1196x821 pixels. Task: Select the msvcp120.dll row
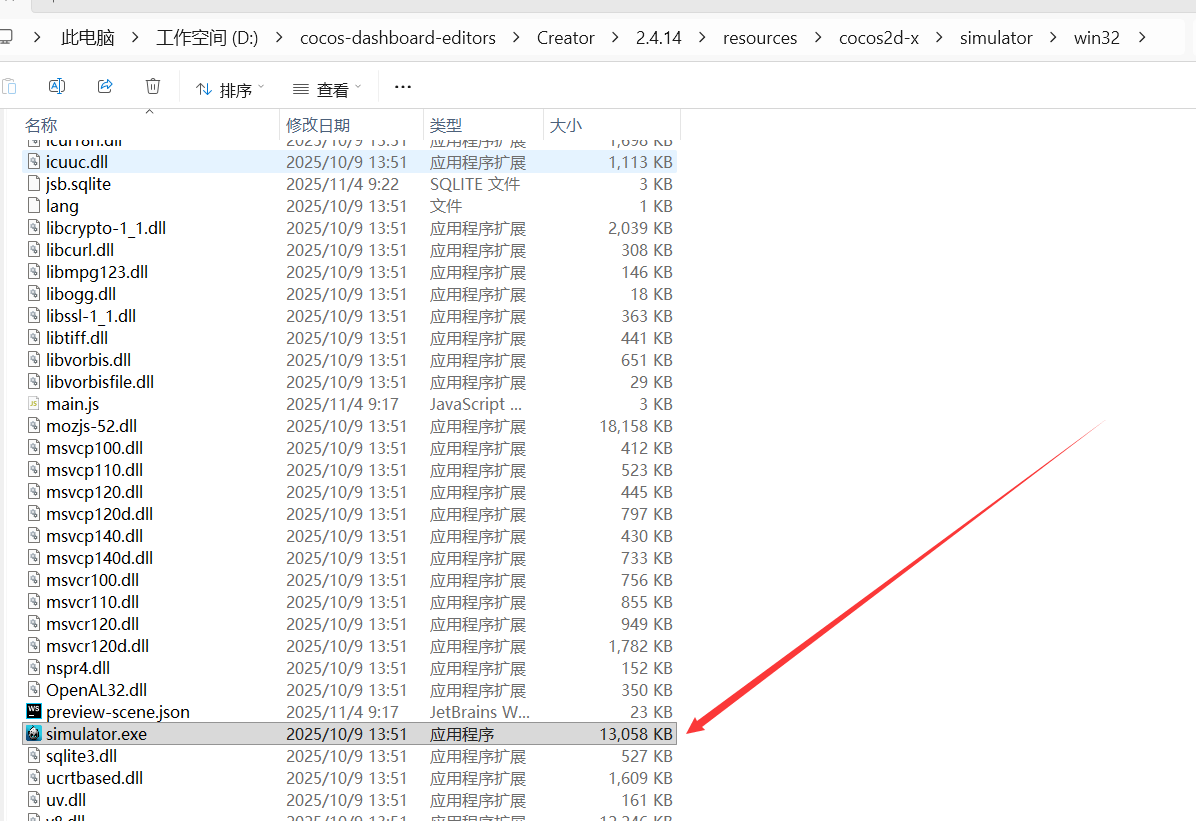(x=349, y=492)
